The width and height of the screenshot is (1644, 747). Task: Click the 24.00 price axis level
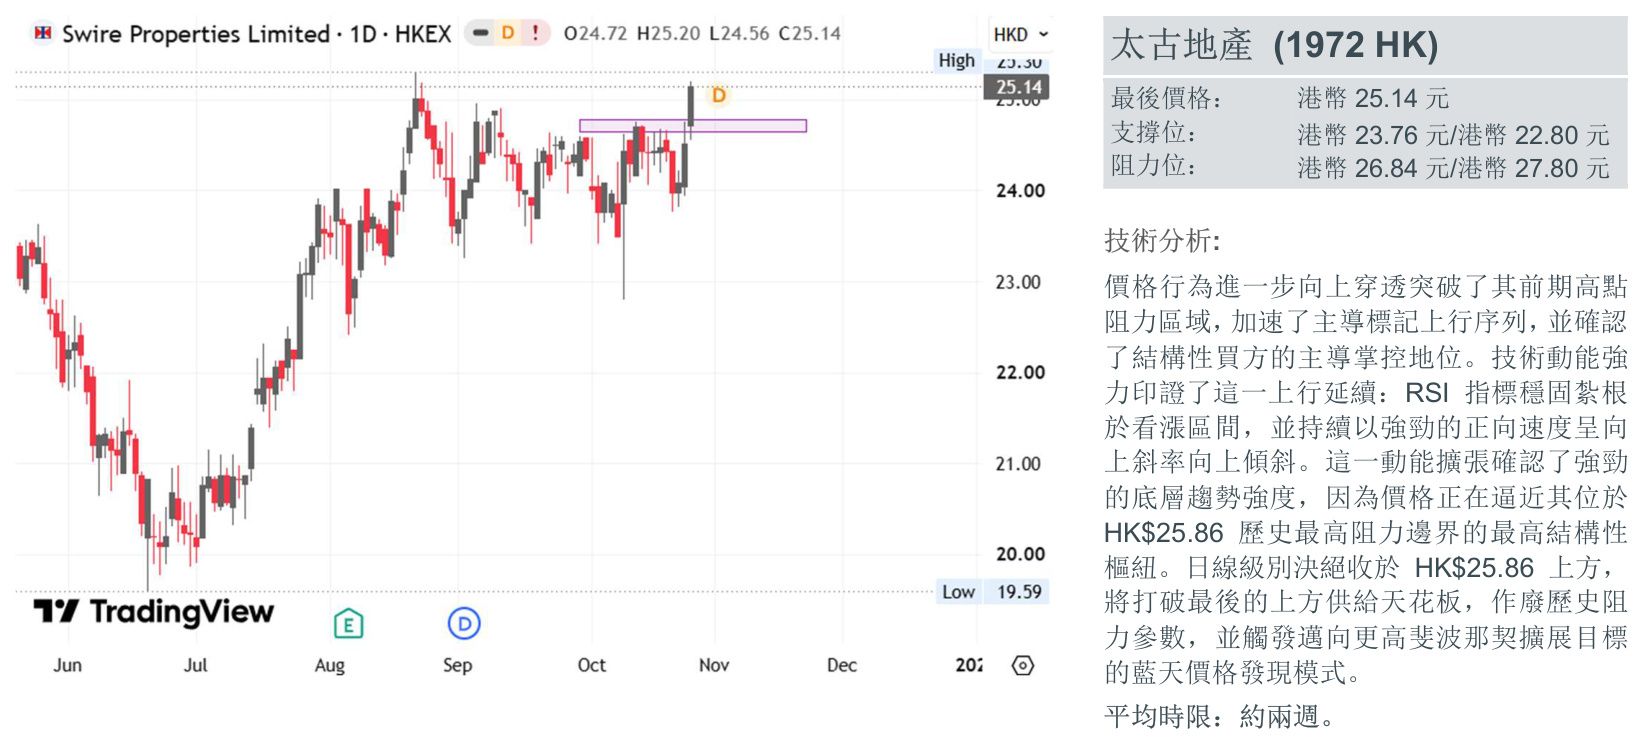pos(1020,190)
